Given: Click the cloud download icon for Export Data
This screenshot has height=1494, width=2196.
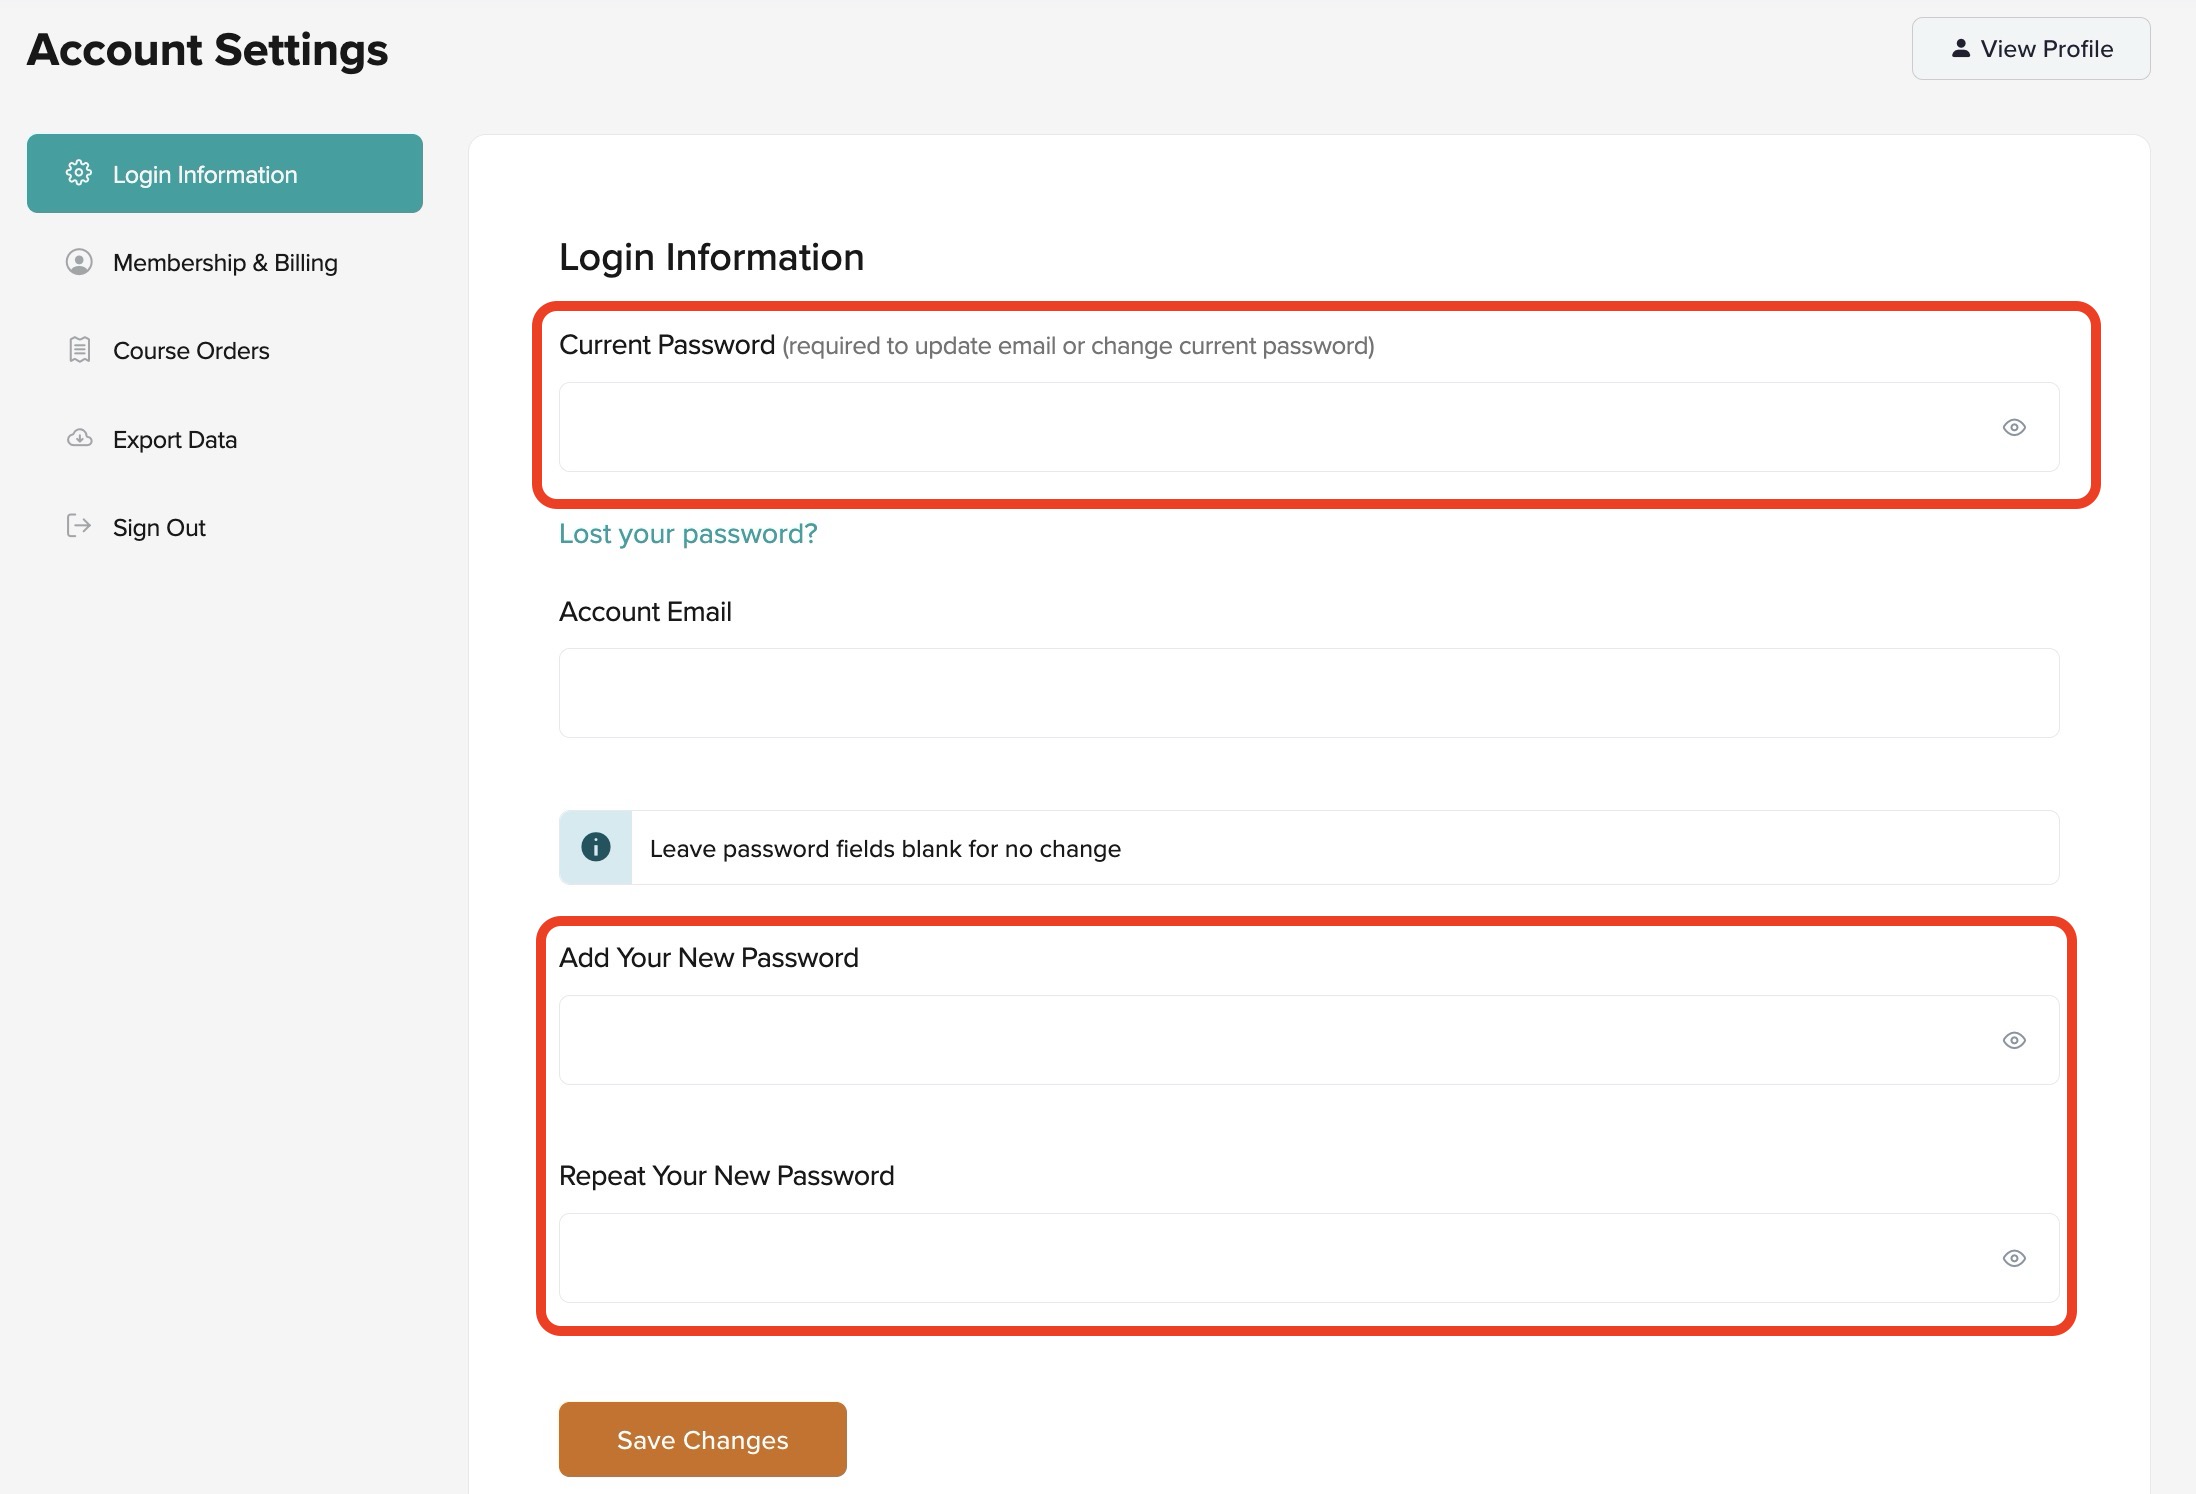Looking at the screenshot, I should pyautogui.click(x=79, y=438).
